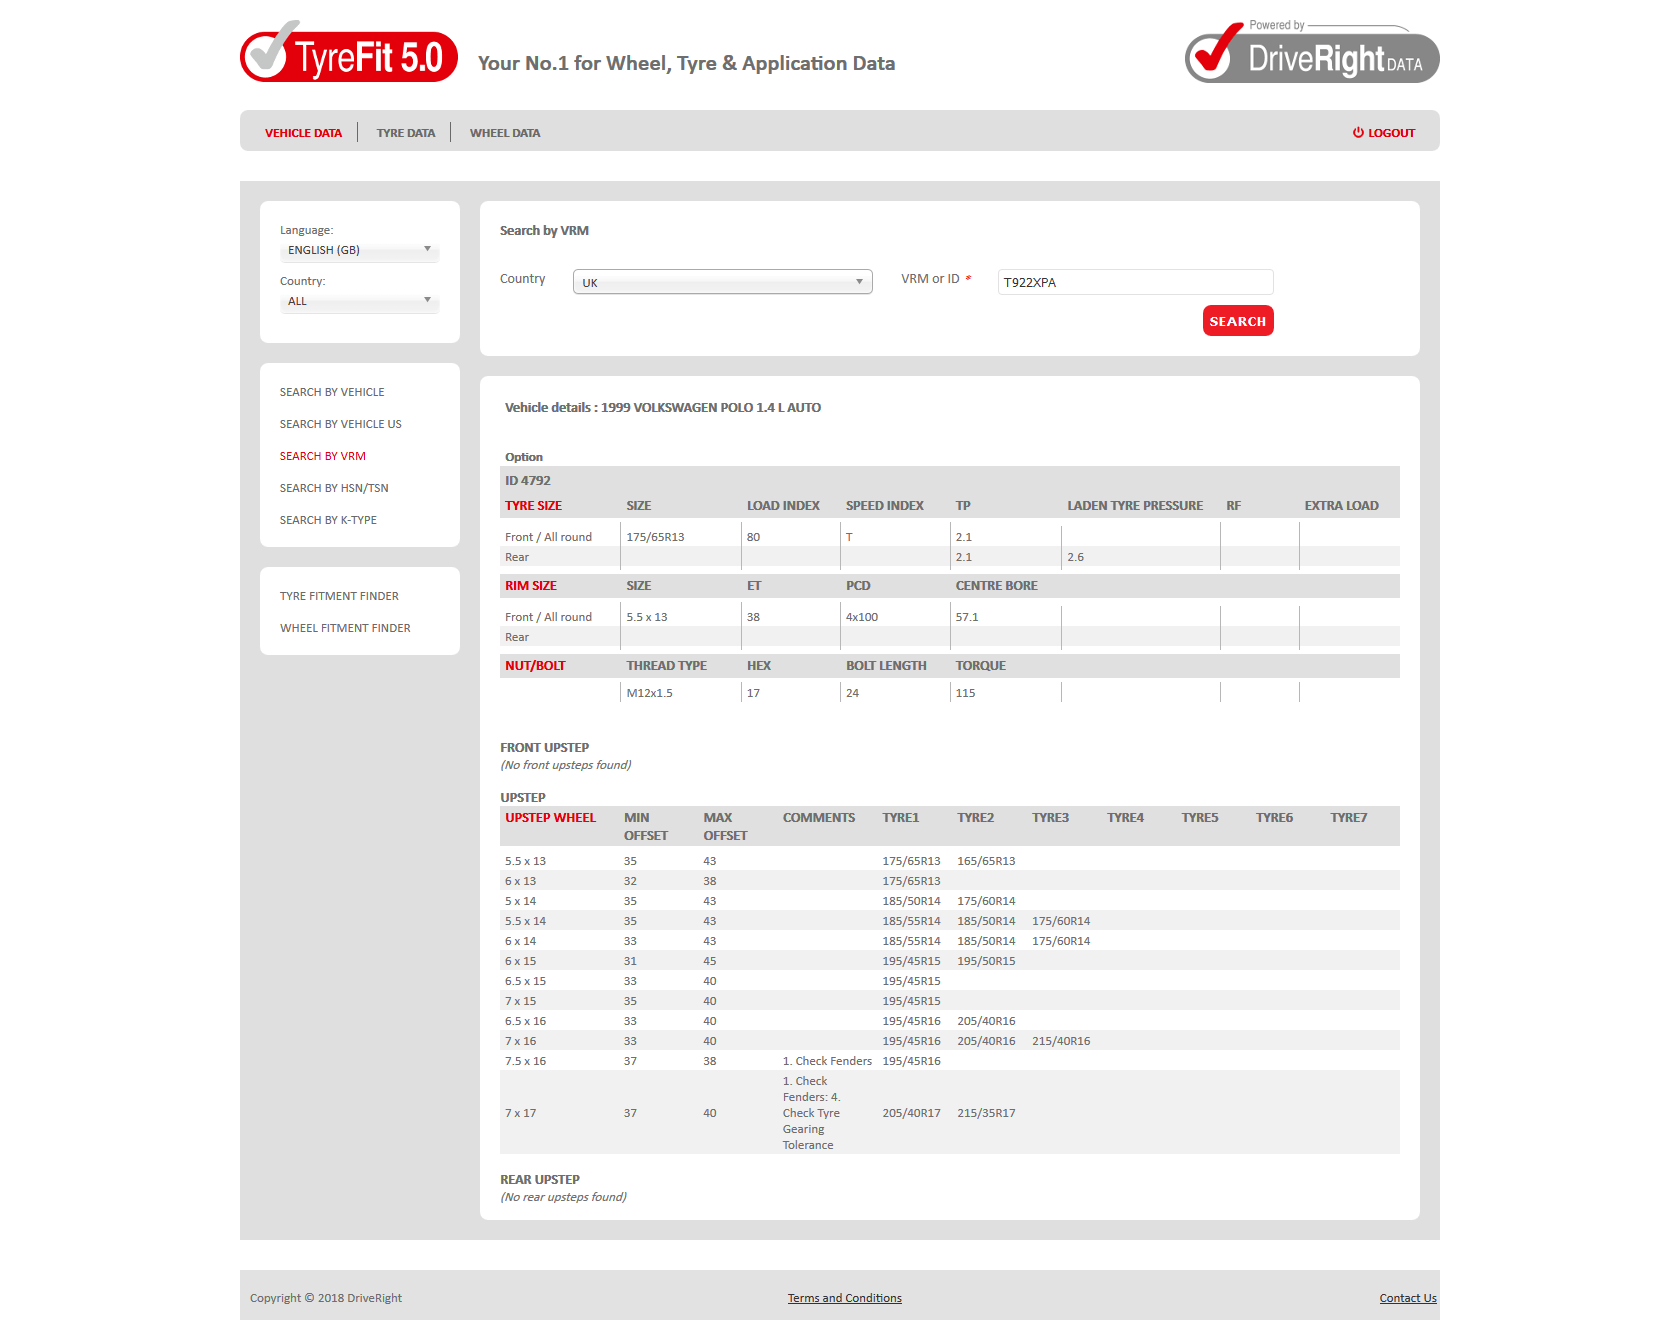Image resolution: width=1680 pixels, height=1324 pixels.
Task: Select SEARCH BY HSN/TSN in the sidebar
Action: tap(334, 488)
